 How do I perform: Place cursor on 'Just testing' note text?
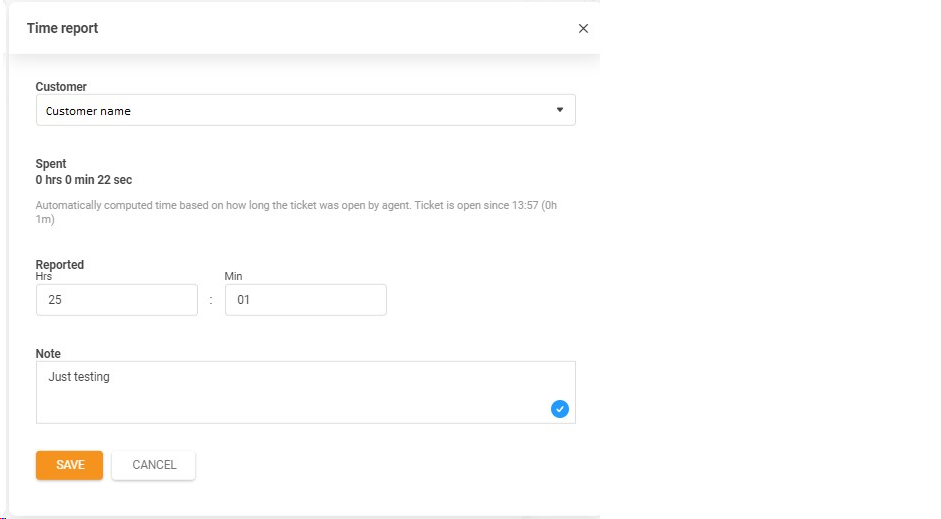pyautogui.click(x=79, y=377)
